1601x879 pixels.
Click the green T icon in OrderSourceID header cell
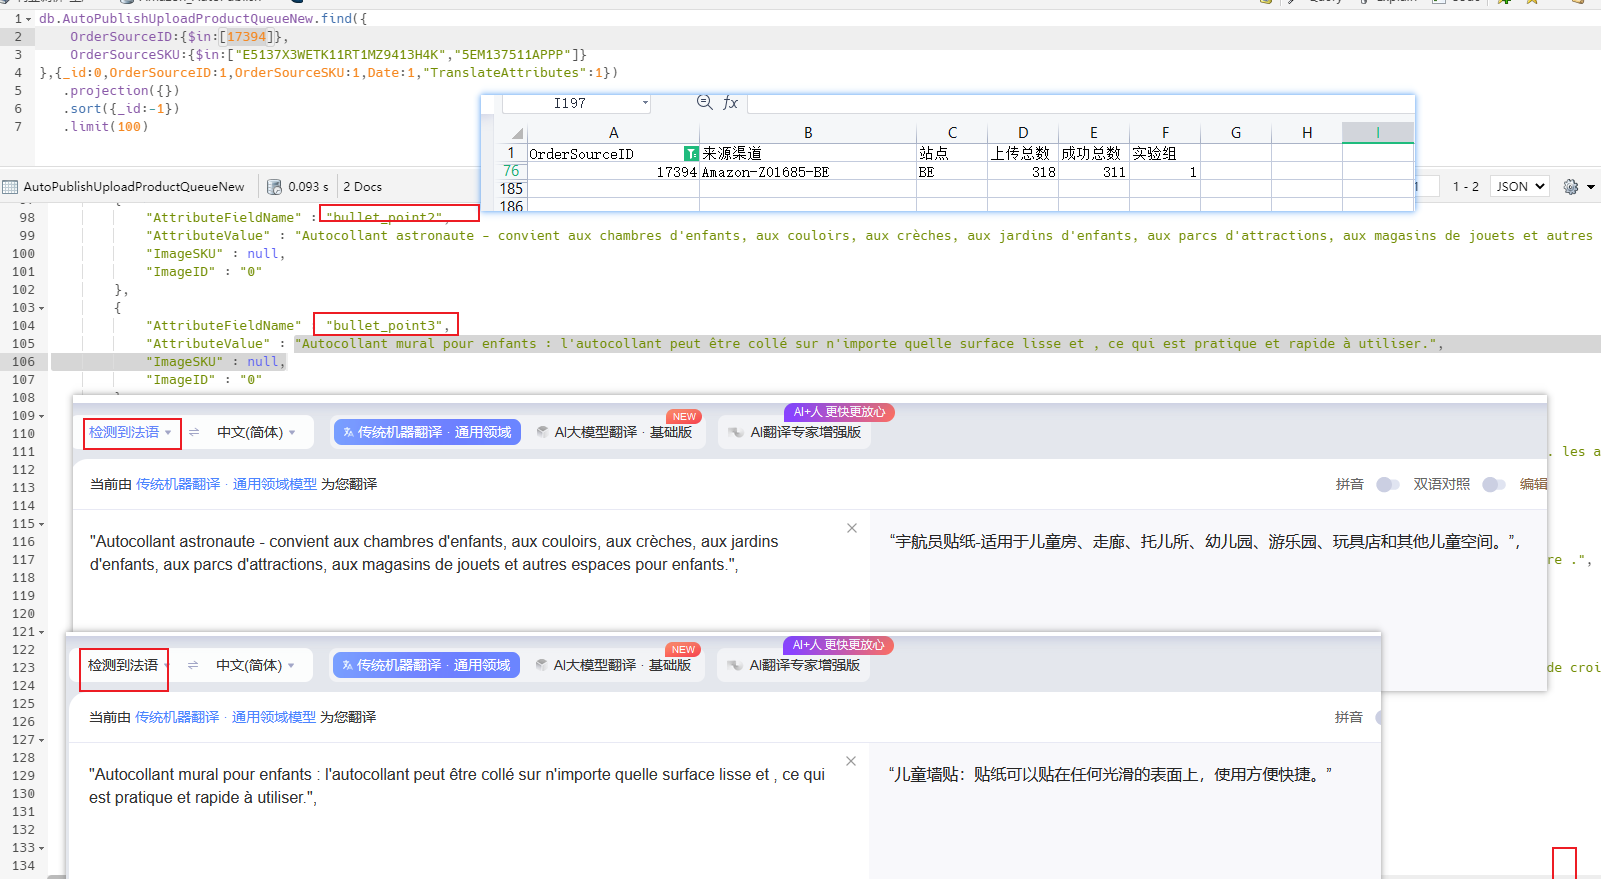tap(691, 153)
